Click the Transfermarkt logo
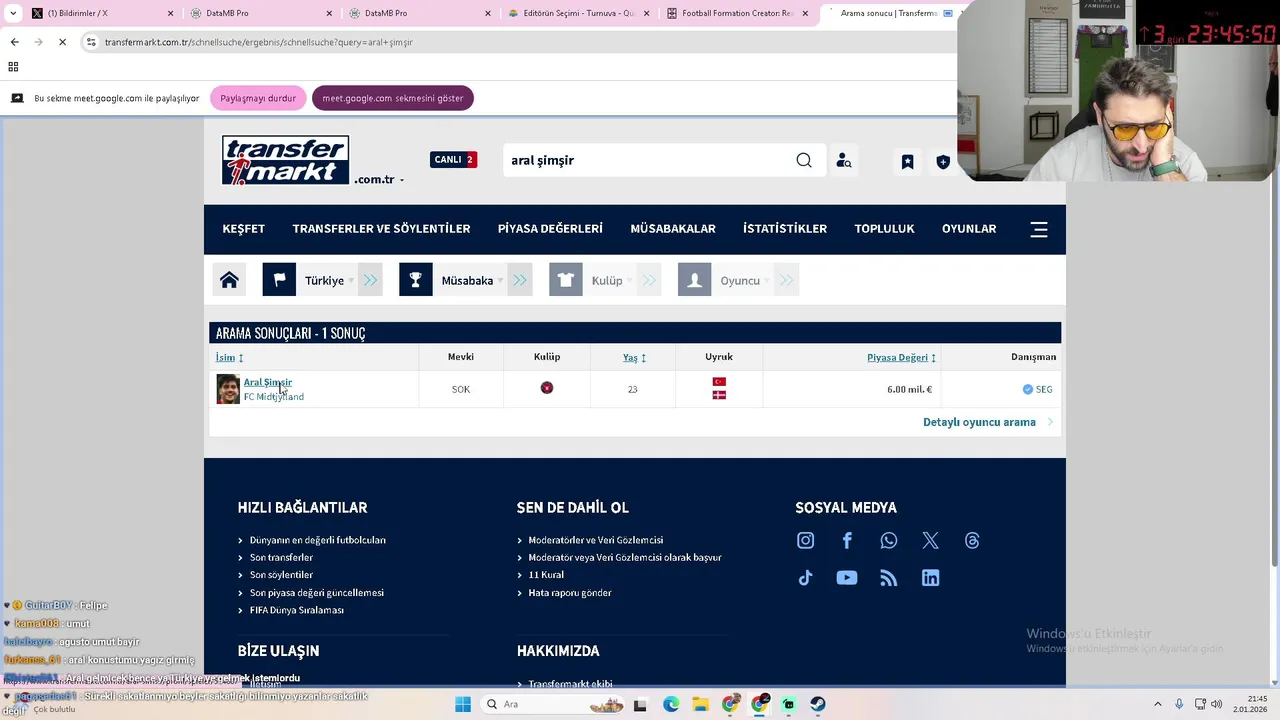Viewport: 1280px width, 720px height. click(285, 160)
